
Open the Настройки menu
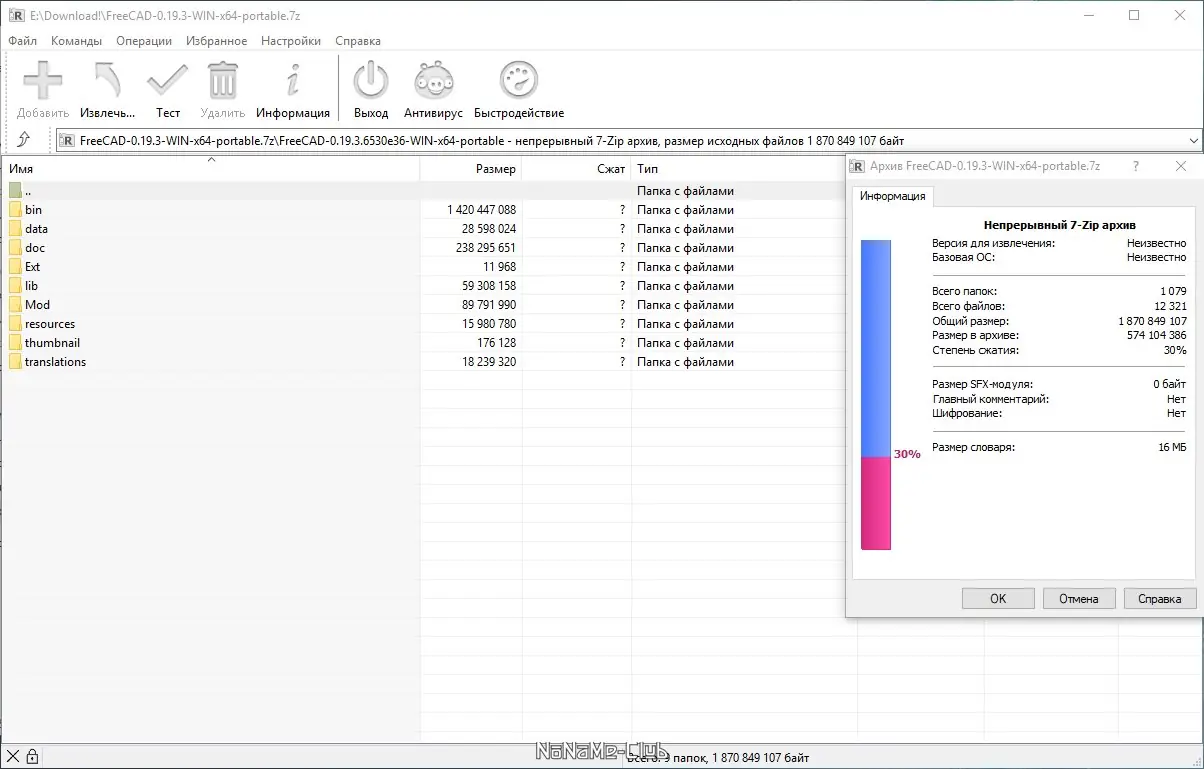pos(291,41)
